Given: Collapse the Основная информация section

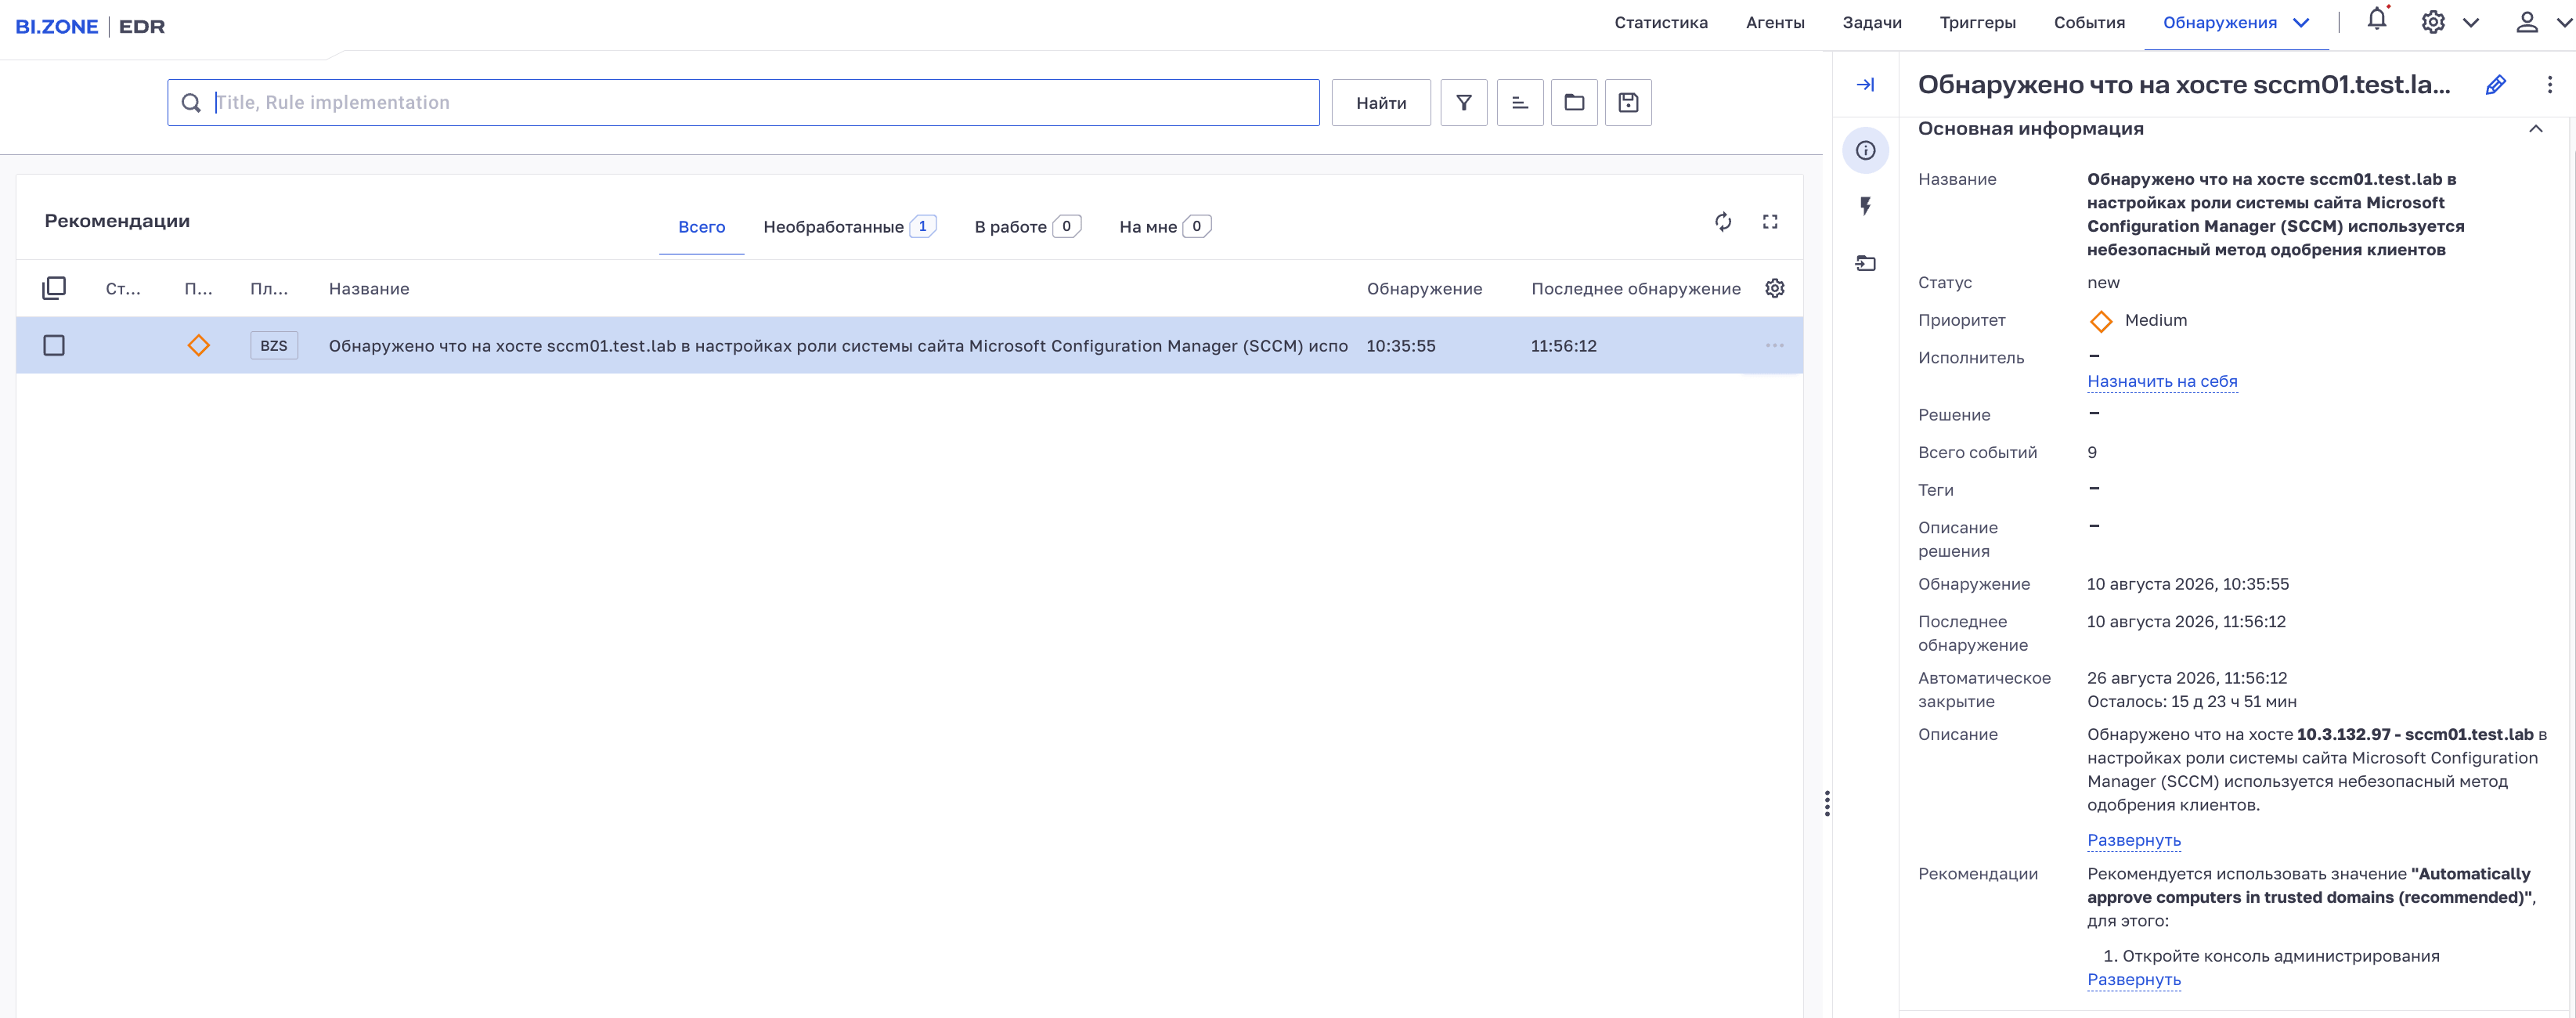Looking at the screenshot, I should [x=2535, y=129].
